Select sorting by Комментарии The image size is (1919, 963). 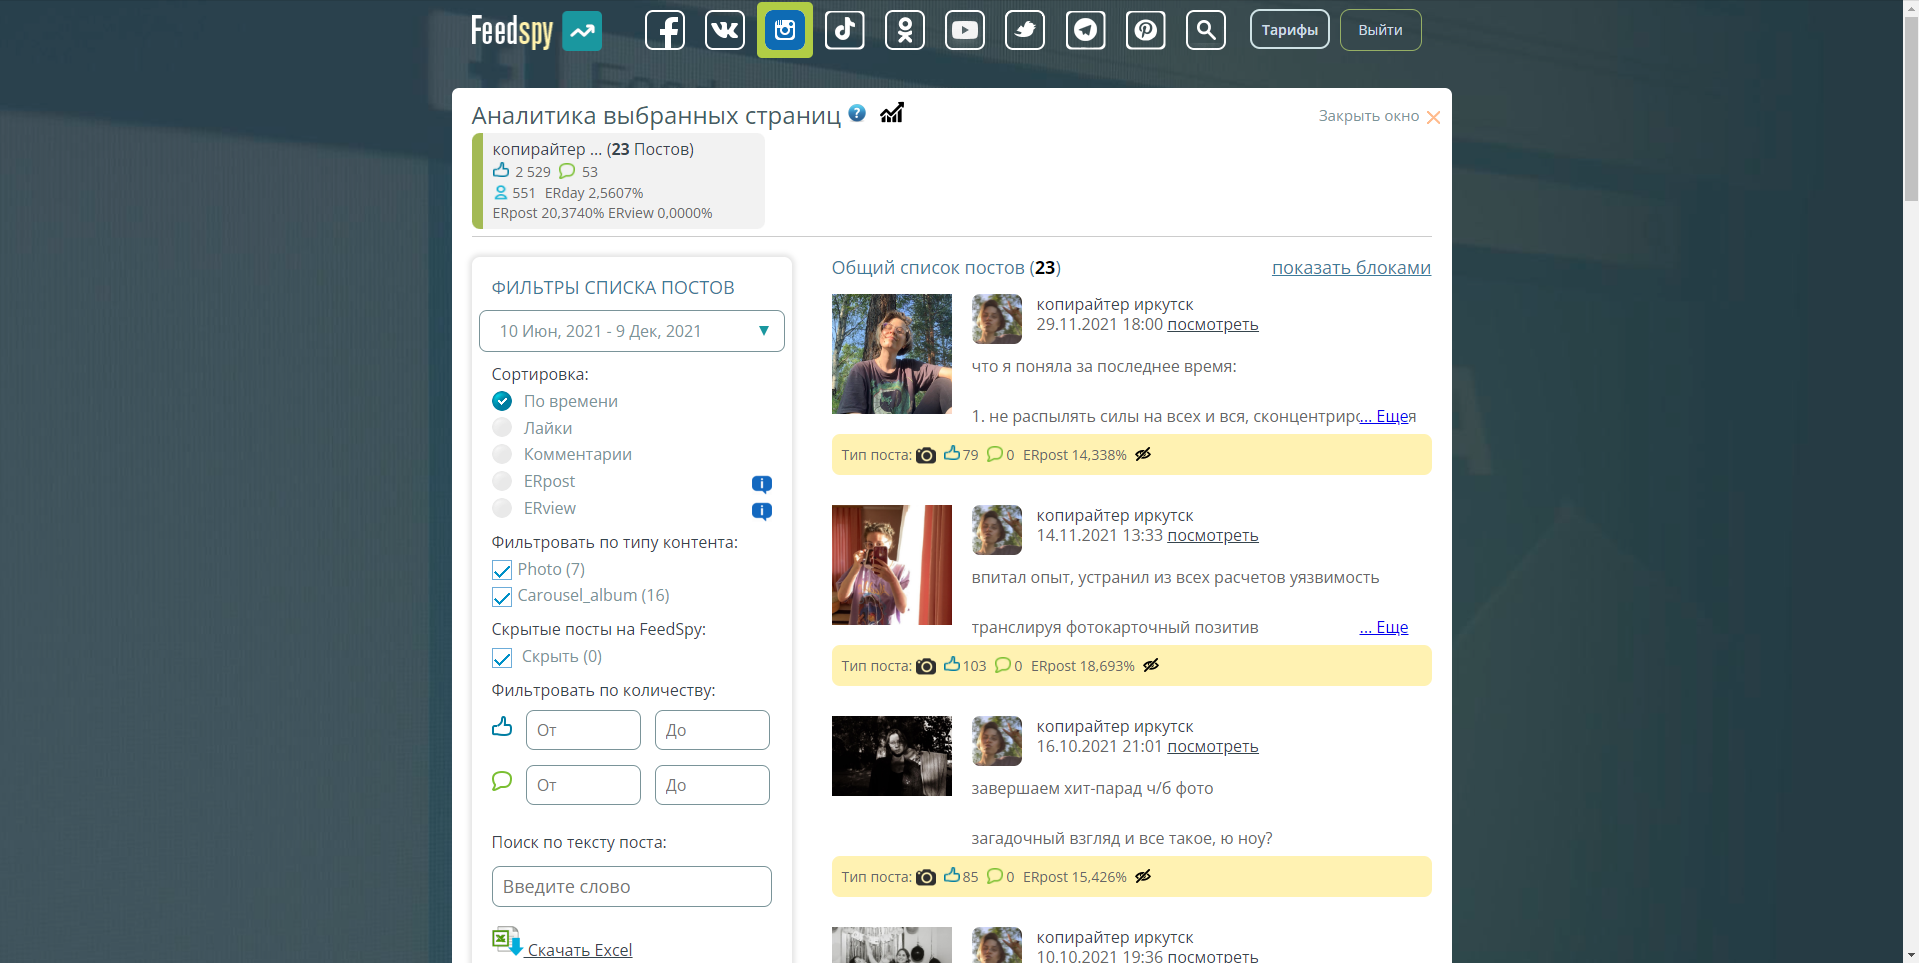[502, 454]
